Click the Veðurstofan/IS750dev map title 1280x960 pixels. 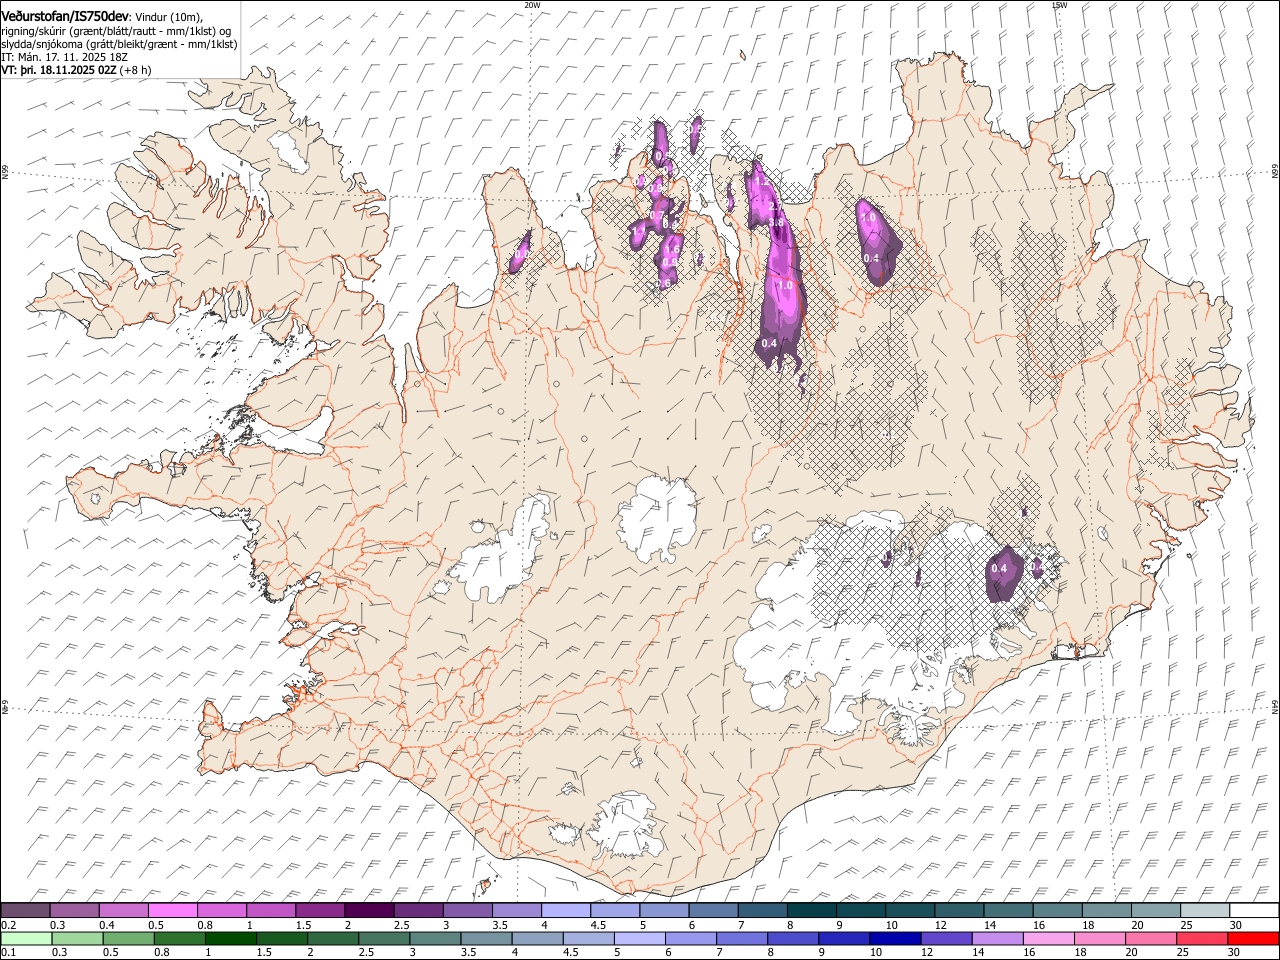point(65,15)
